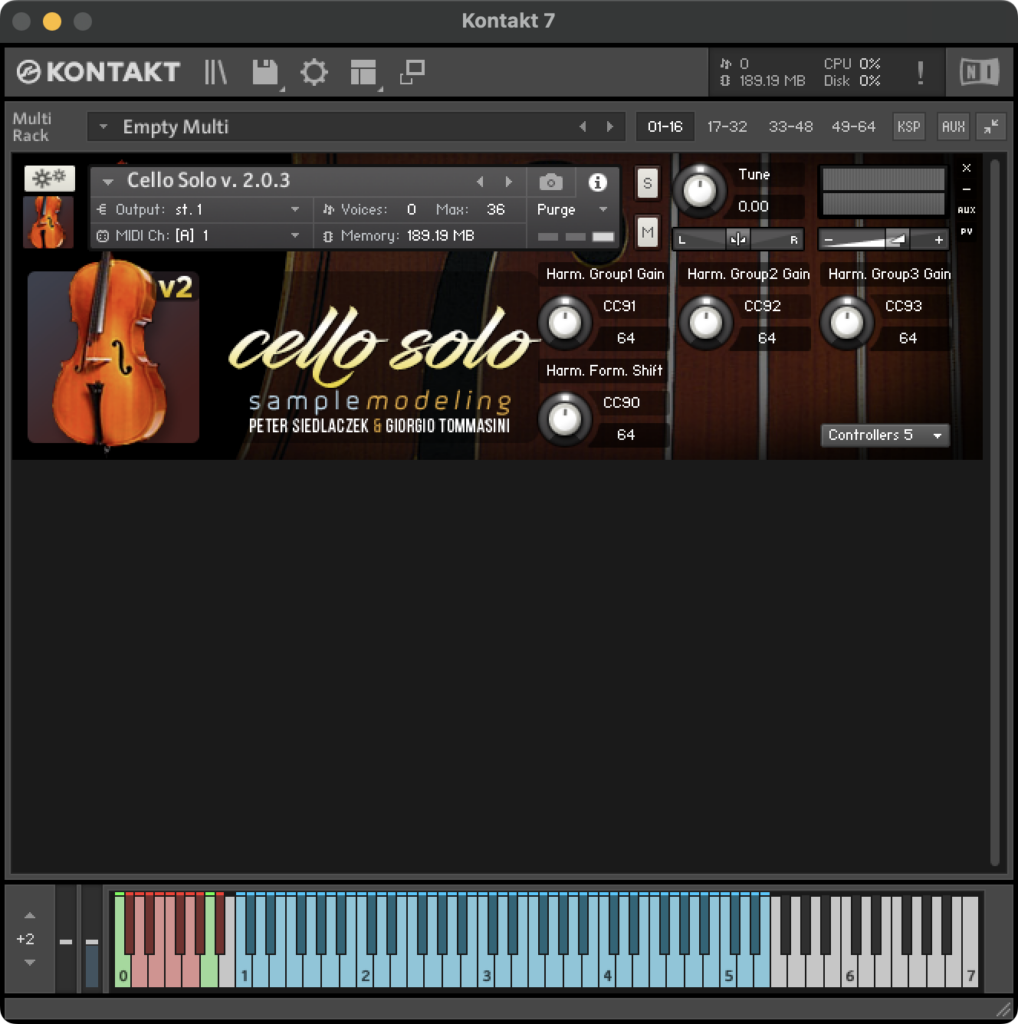This screenshot has height=1024, width=1018.
Task: Show instrument info icon
Action: 598,182
